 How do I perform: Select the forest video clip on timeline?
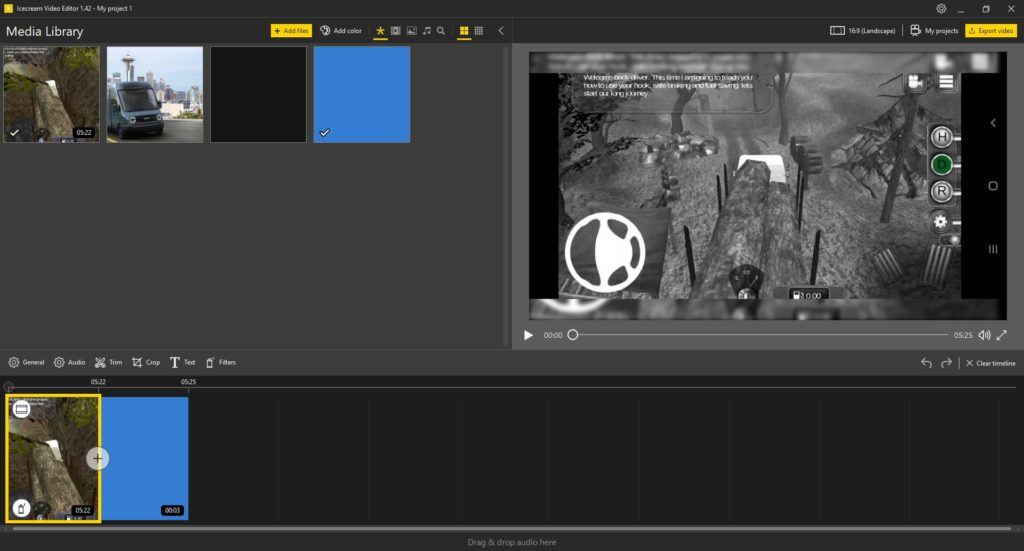pyautogui.click(x=53, y=458)
